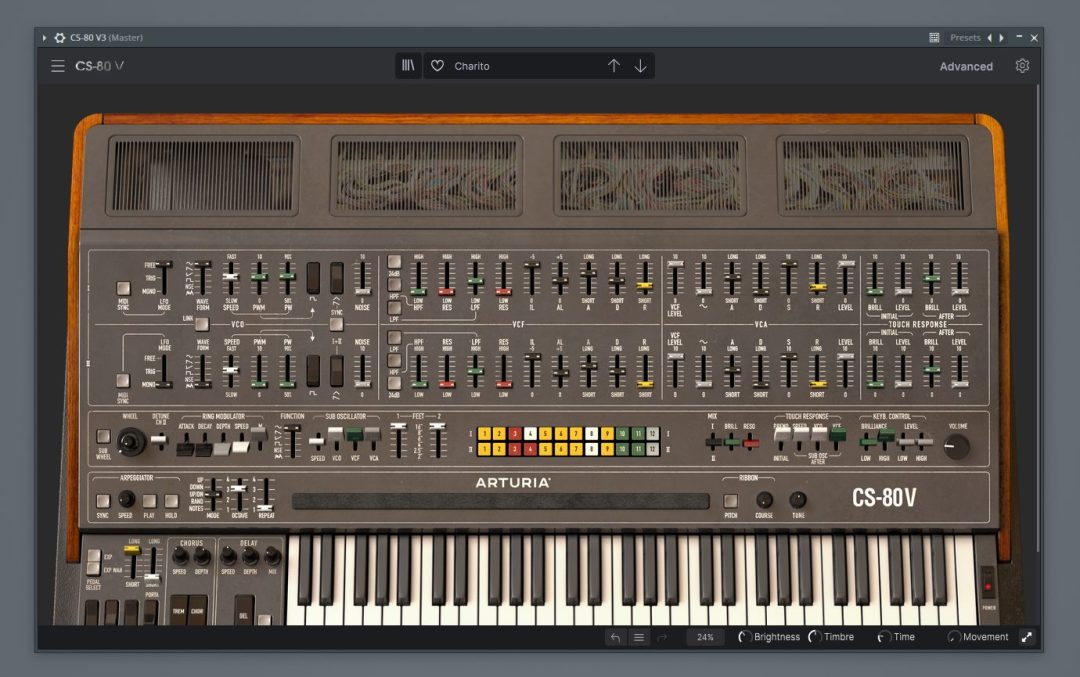Image resolution: width=1080 pixels, height=677 pixels.
Task: Click the Arpeggiator Speed knob
Action: [x=125, y=498]
